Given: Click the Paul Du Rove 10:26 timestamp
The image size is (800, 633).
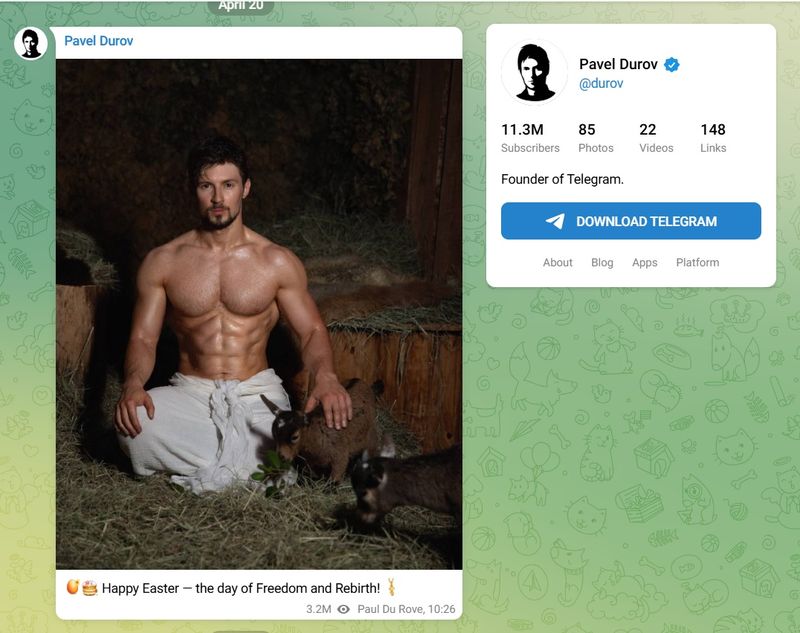Looking at the screenshot, I should [406, 608].
